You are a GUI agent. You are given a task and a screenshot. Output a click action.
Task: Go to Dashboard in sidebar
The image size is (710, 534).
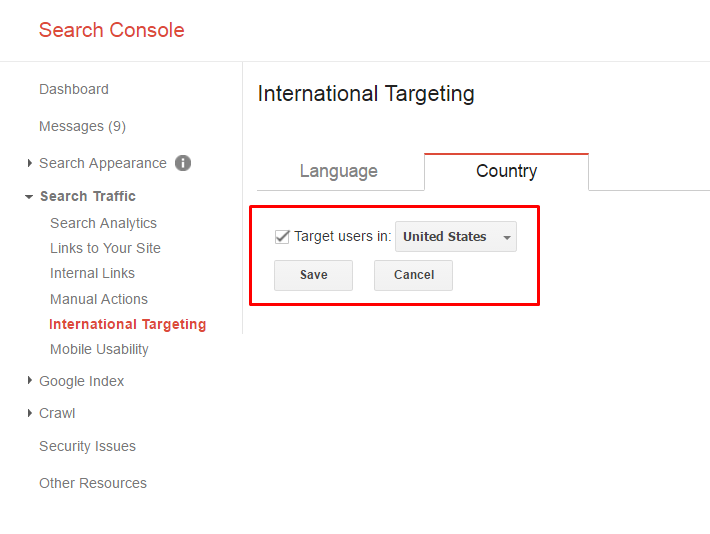coord(74,89)
